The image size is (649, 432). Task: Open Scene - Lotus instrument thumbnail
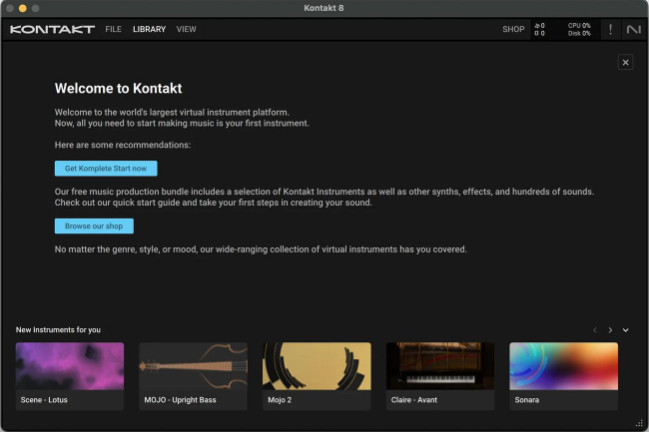click(x=70, y=366)
